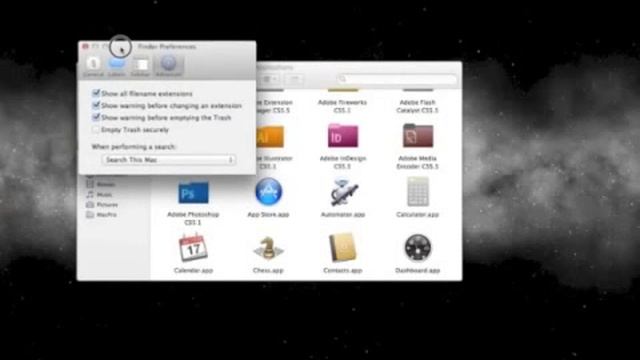
Task: Select the Dashboard.app icon
Action: pos(418,248)
